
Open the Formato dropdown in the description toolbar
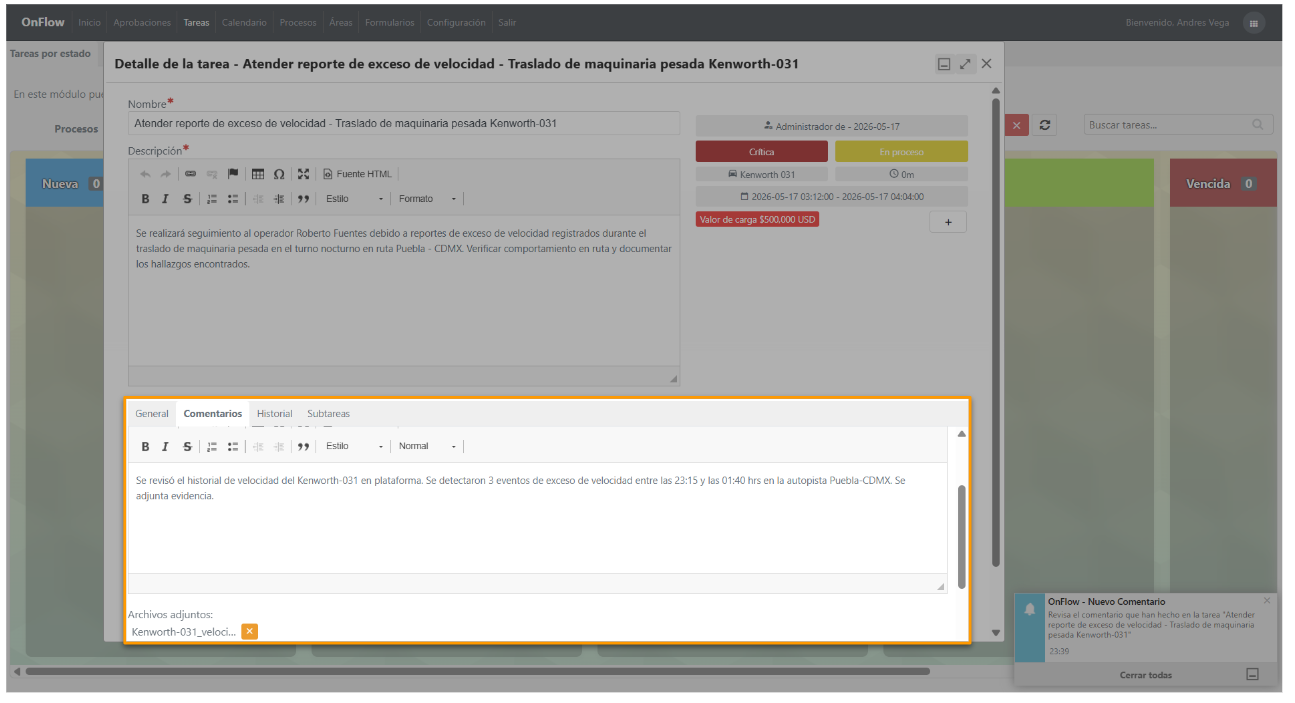(x=428, y=199)
